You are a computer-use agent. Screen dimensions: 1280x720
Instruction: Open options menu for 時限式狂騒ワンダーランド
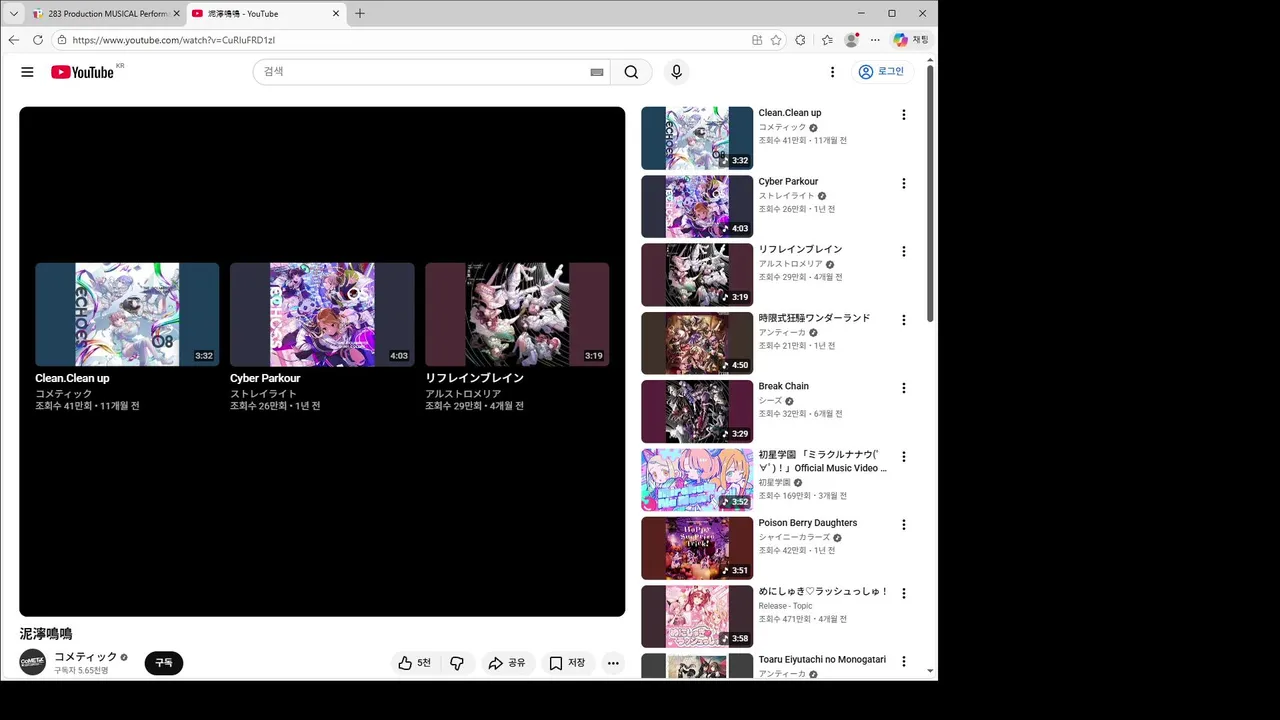pos(904,320)
